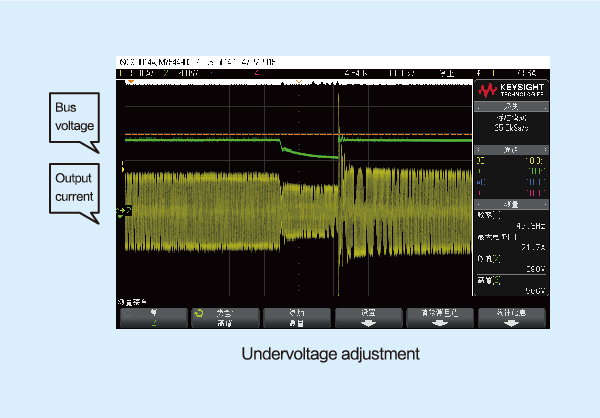Select the orange dashed horizontal cursor line

(x=298, y=134)
